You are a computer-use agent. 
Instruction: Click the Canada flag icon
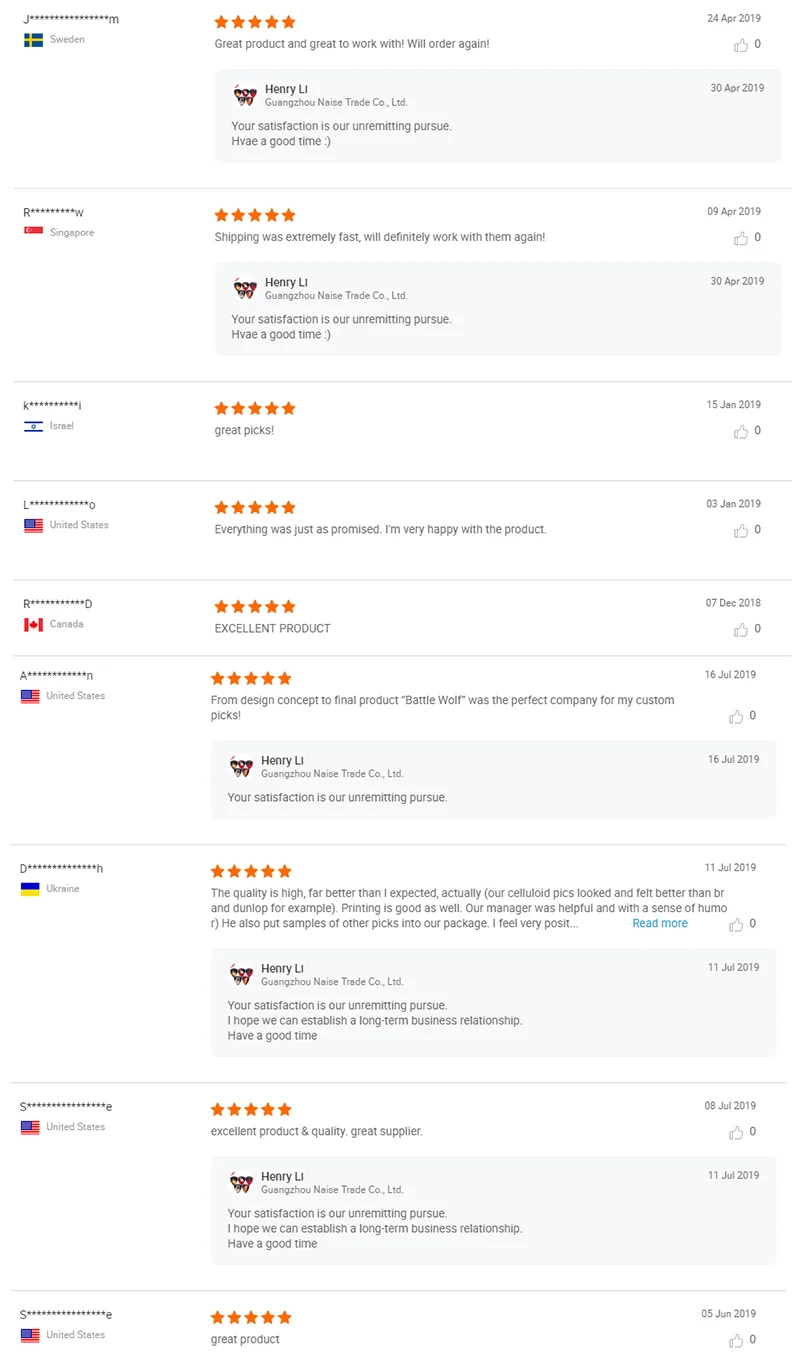click(x=33, y=624)
